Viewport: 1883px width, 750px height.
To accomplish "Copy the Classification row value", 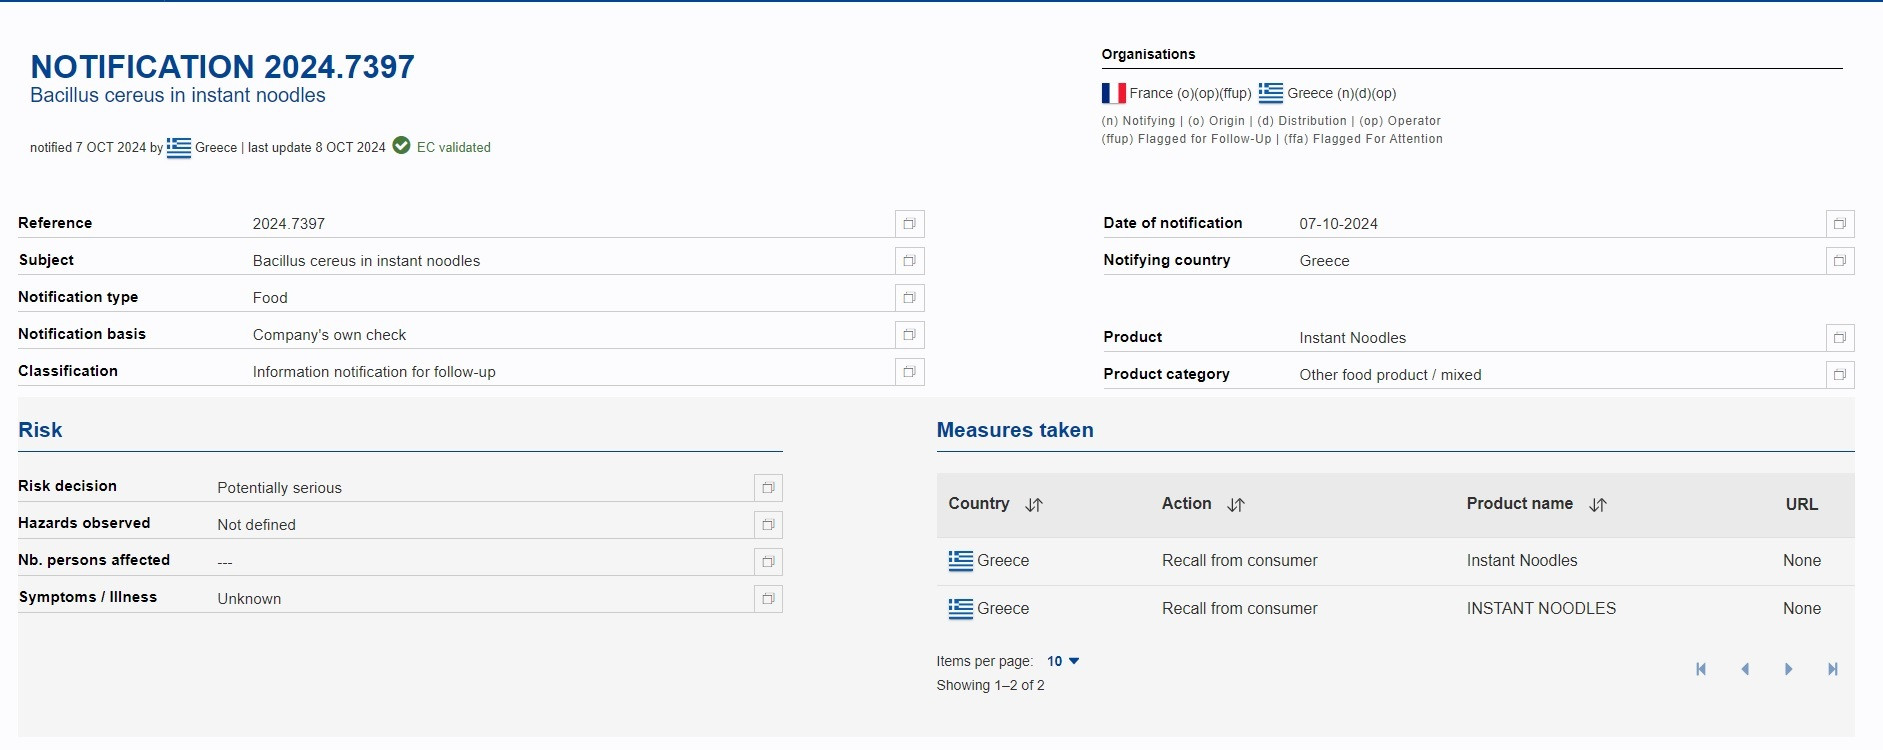I will (909, 372).
